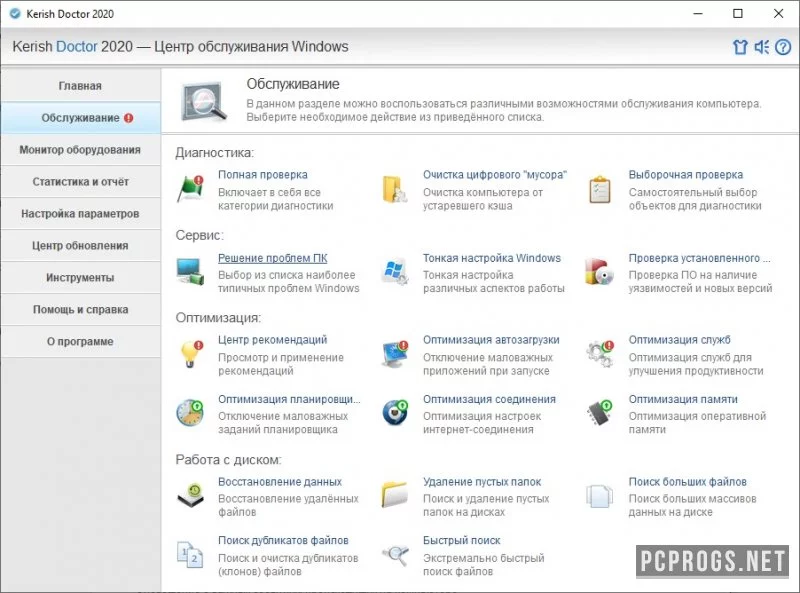Open Оптимизация планировщи... link
This screenshot has width=800, height=593.
point(289,400)
